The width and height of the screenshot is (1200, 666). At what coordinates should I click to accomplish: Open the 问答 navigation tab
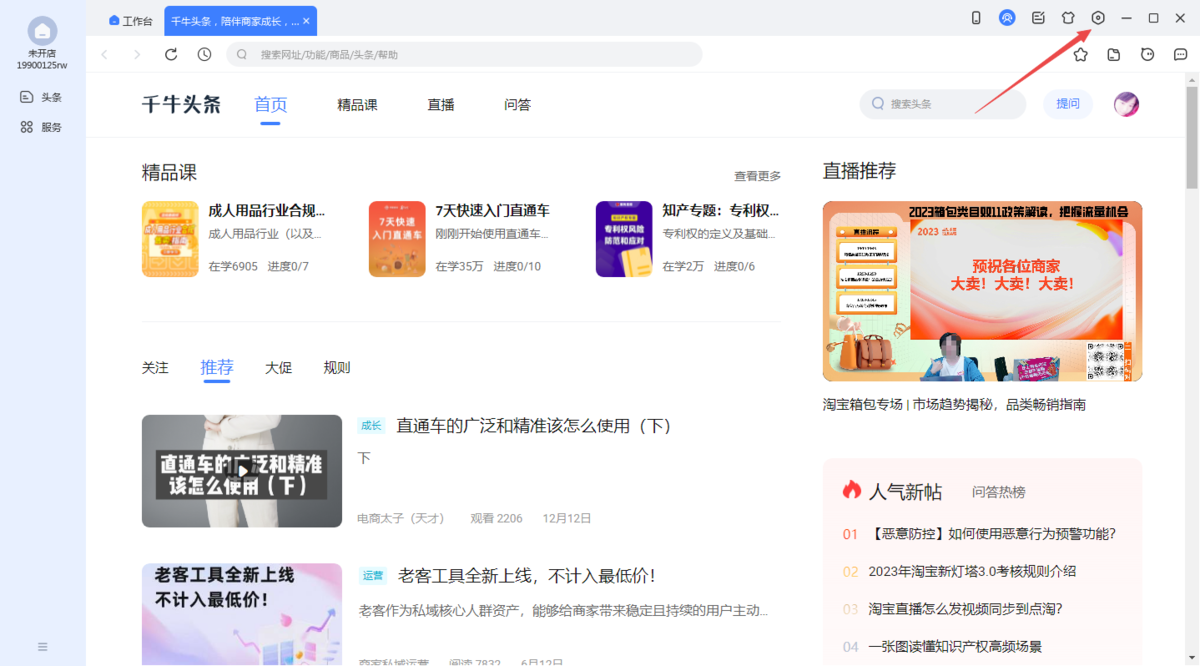(517, 104)
